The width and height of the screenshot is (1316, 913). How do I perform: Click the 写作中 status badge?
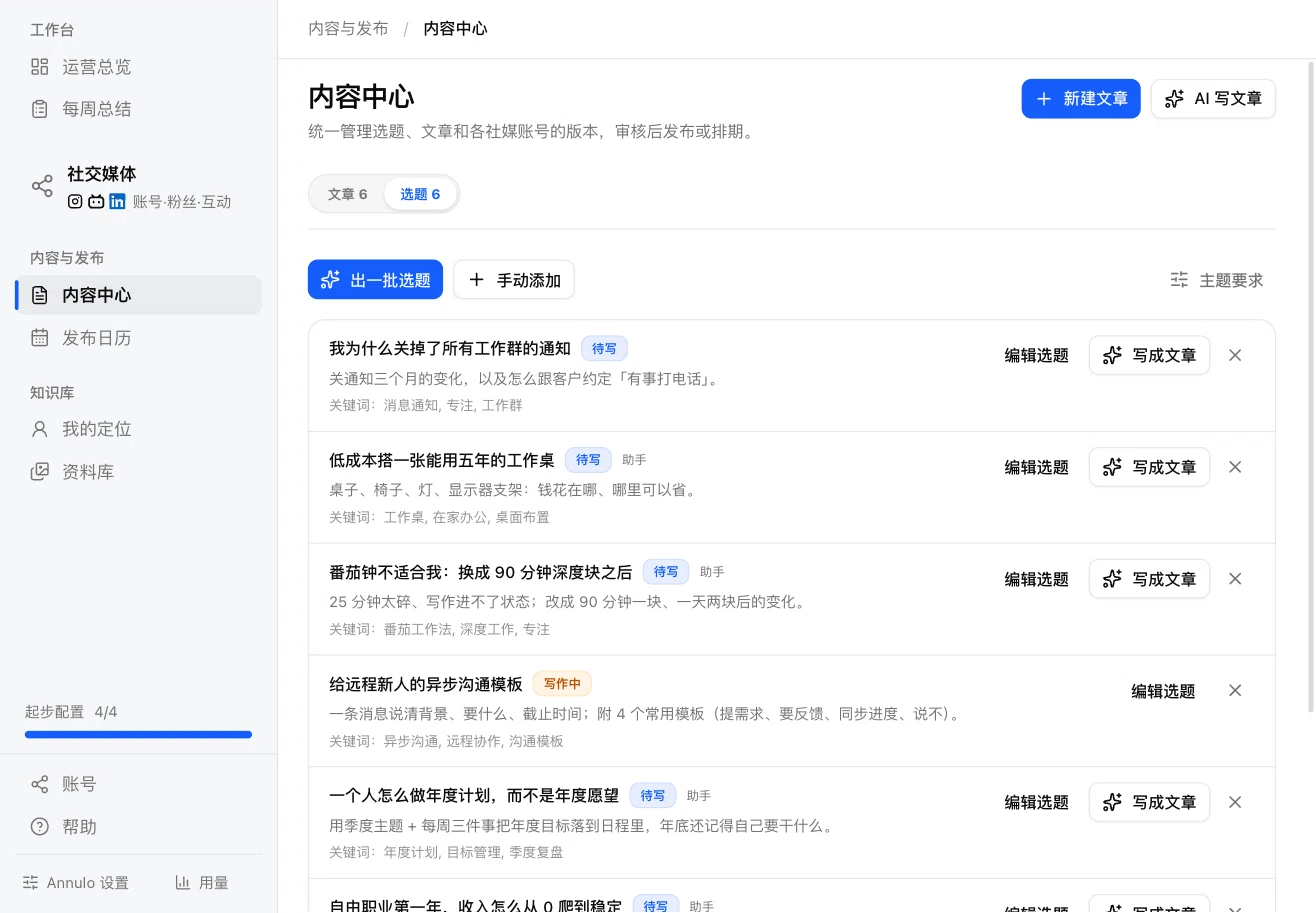point(562,684)
